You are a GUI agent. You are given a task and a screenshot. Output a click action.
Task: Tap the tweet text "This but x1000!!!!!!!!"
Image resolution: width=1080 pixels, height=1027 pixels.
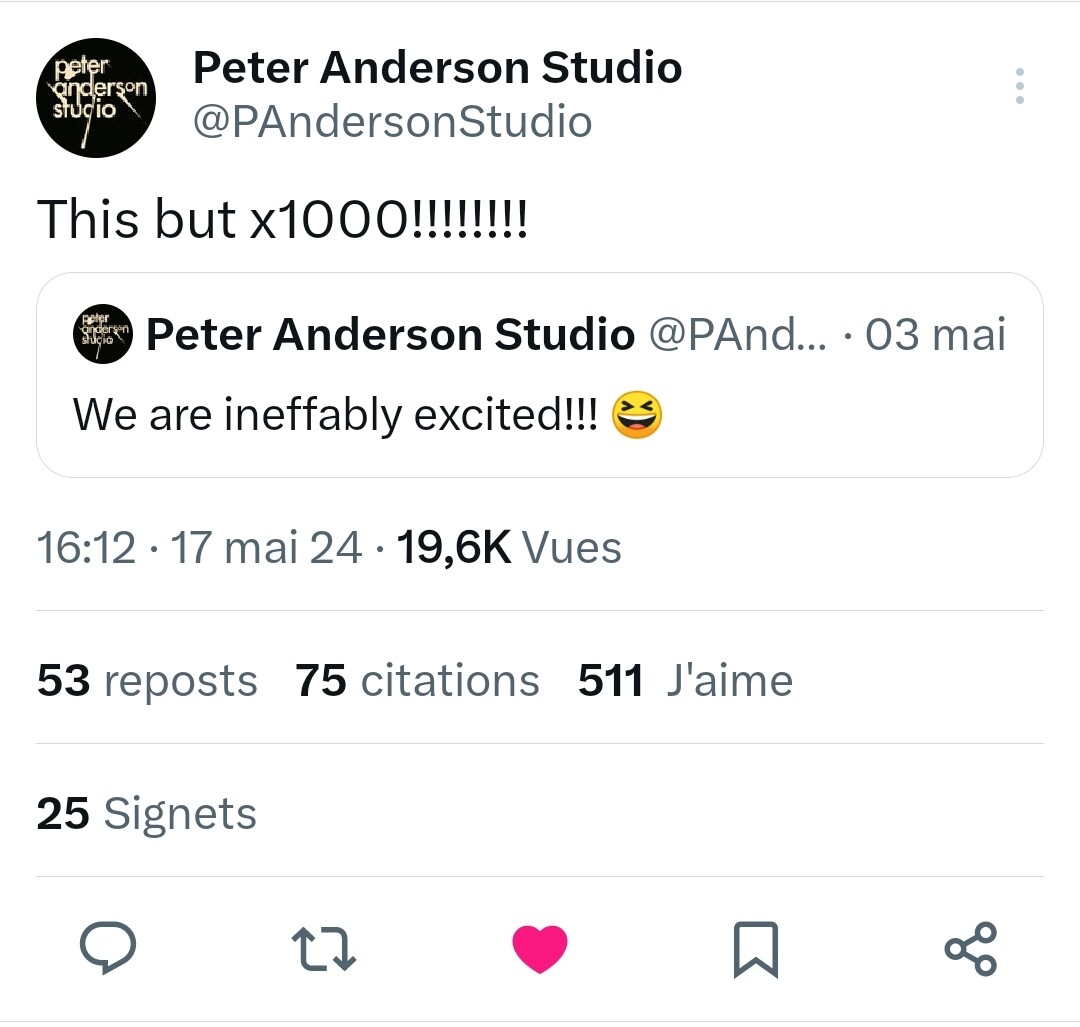[x=282, y=219]
